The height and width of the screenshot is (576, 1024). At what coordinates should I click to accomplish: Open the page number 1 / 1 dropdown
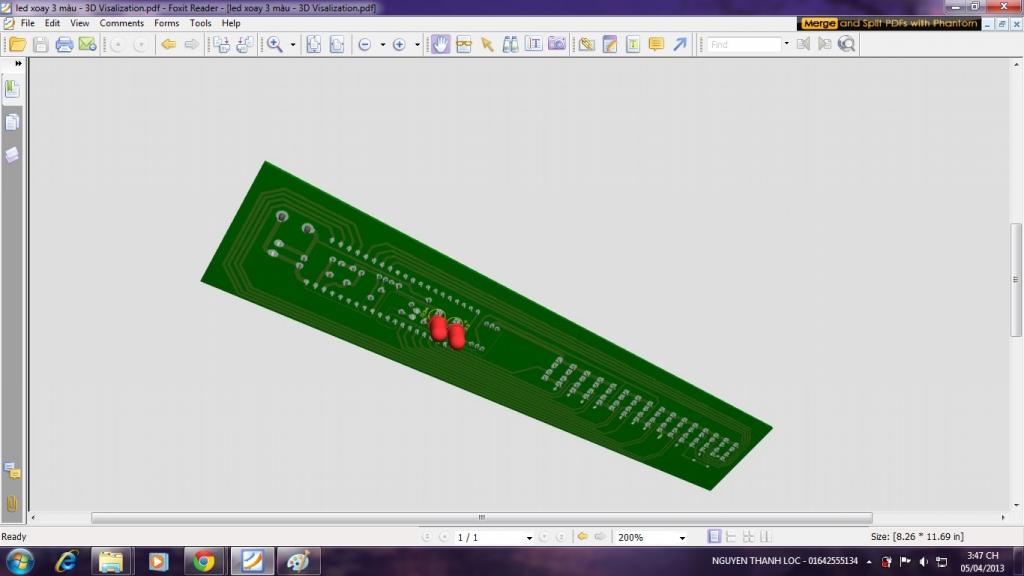[529, 537]
